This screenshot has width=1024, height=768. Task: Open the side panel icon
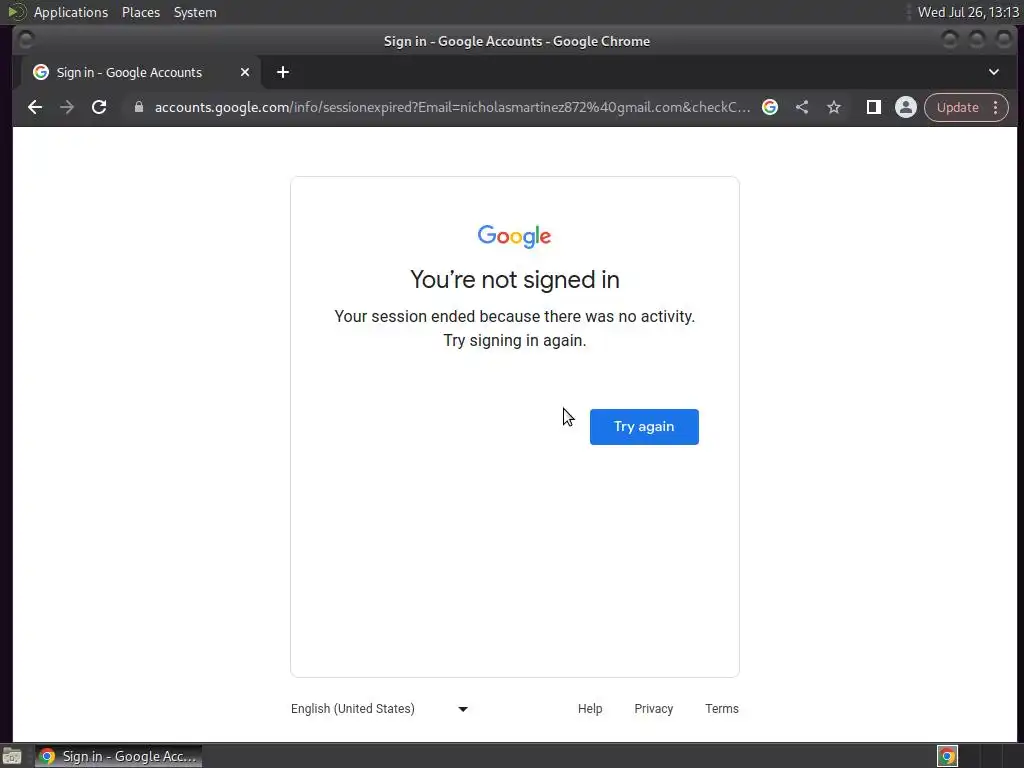[873, 107]
